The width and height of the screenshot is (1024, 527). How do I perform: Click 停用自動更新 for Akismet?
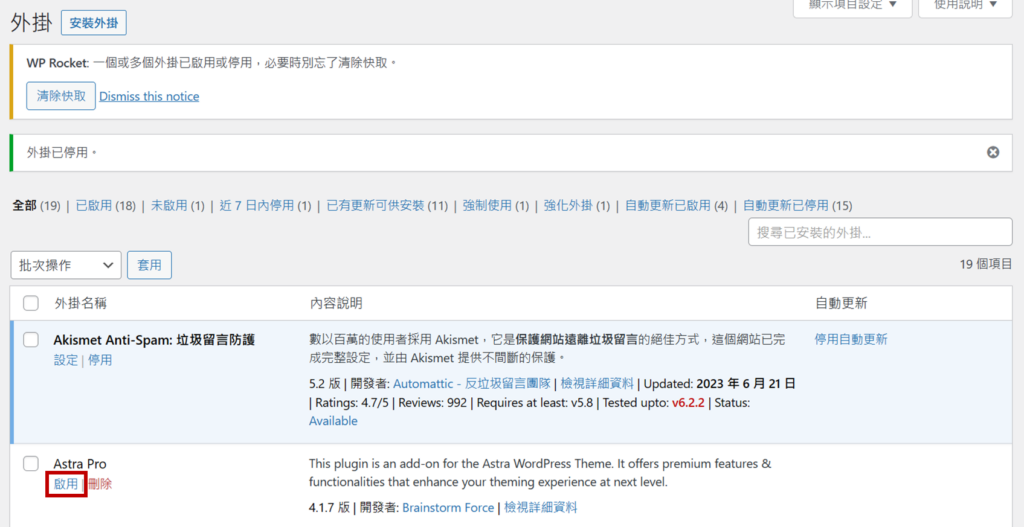coord(851,340)
